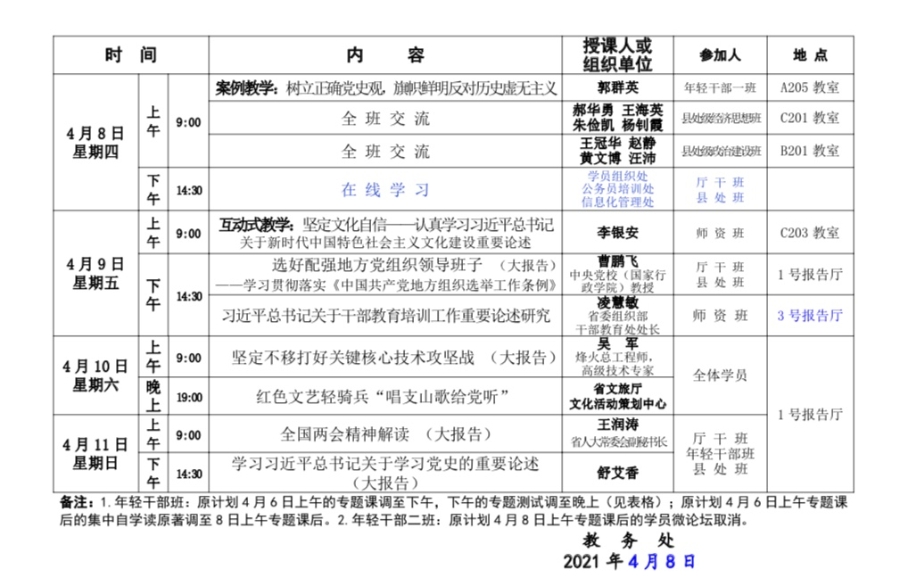Select the 4月9日 星期五 date cell
This screenshot has width=900, height=577.
(93, 272)
